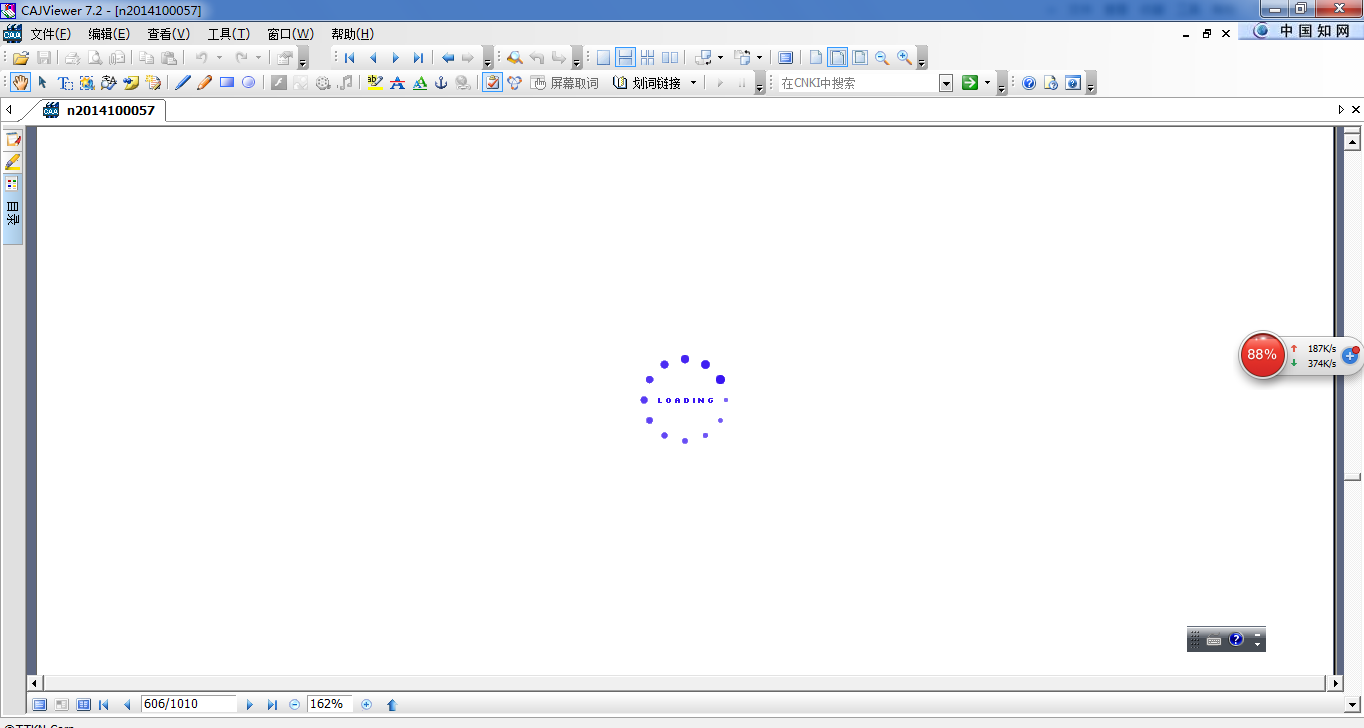1364x728 pixels.
Task: Expand the CNKI search box dropdown
Action: (946, 83)
